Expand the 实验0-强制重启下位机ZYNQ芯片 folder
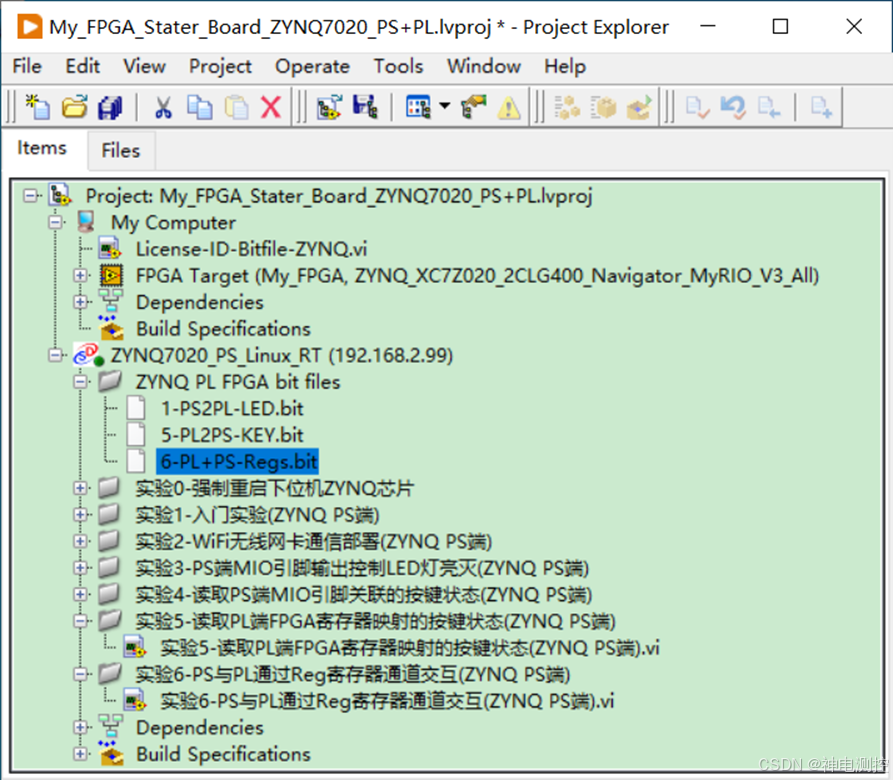Image resolution: width=893 pixels, height=780 pixels. click(80, 488)
